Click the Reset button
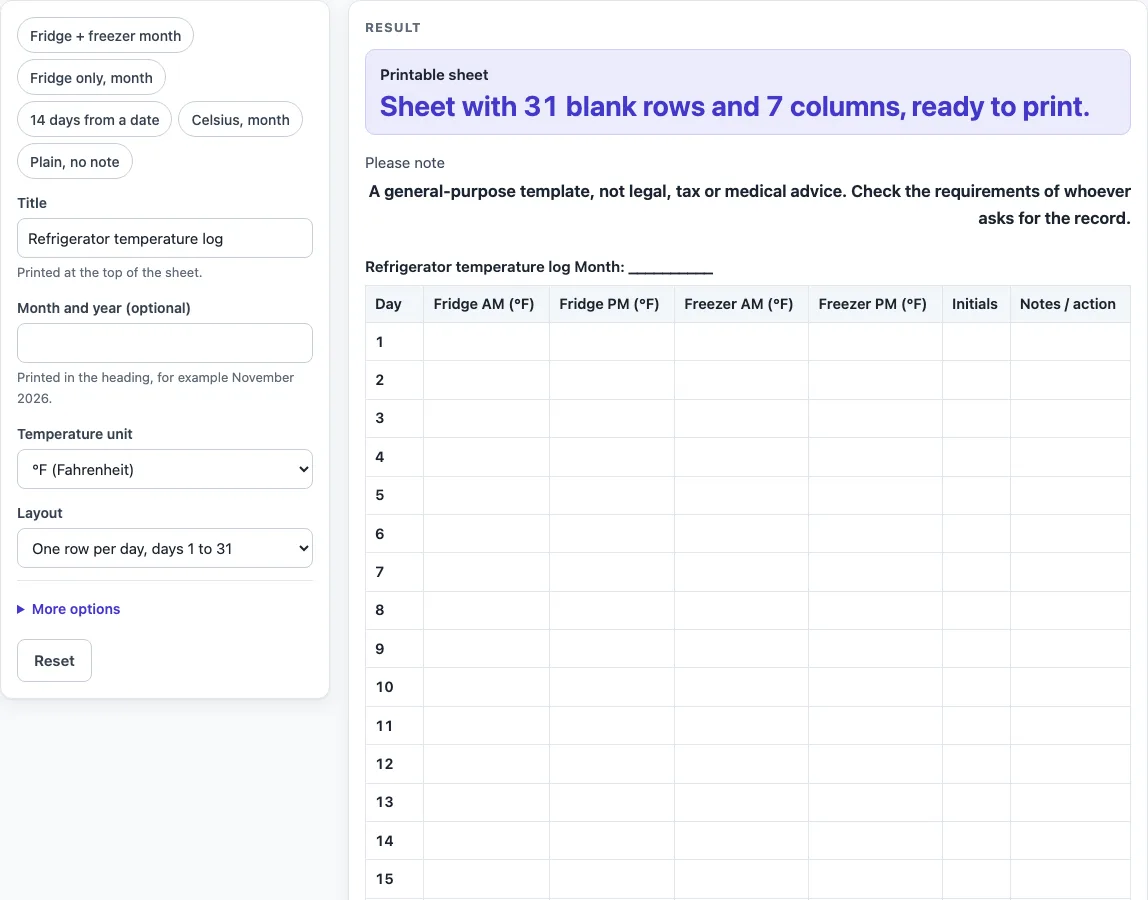1148x900 pixels. 54,661
